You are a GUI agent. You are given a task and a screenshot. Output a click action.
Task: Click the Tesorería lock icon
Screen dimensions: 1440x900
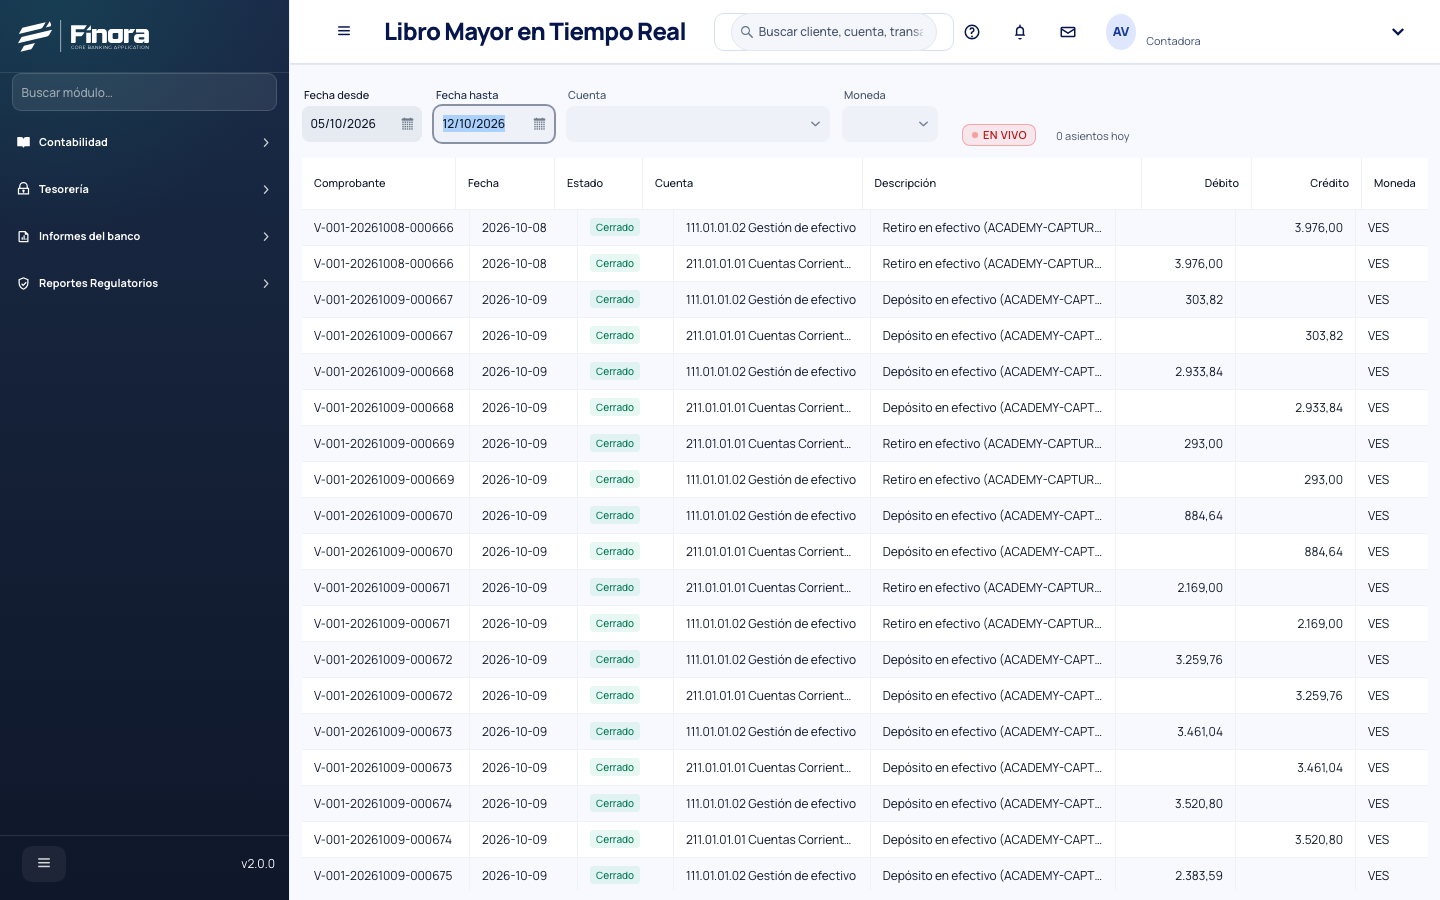tap(24, 189)
